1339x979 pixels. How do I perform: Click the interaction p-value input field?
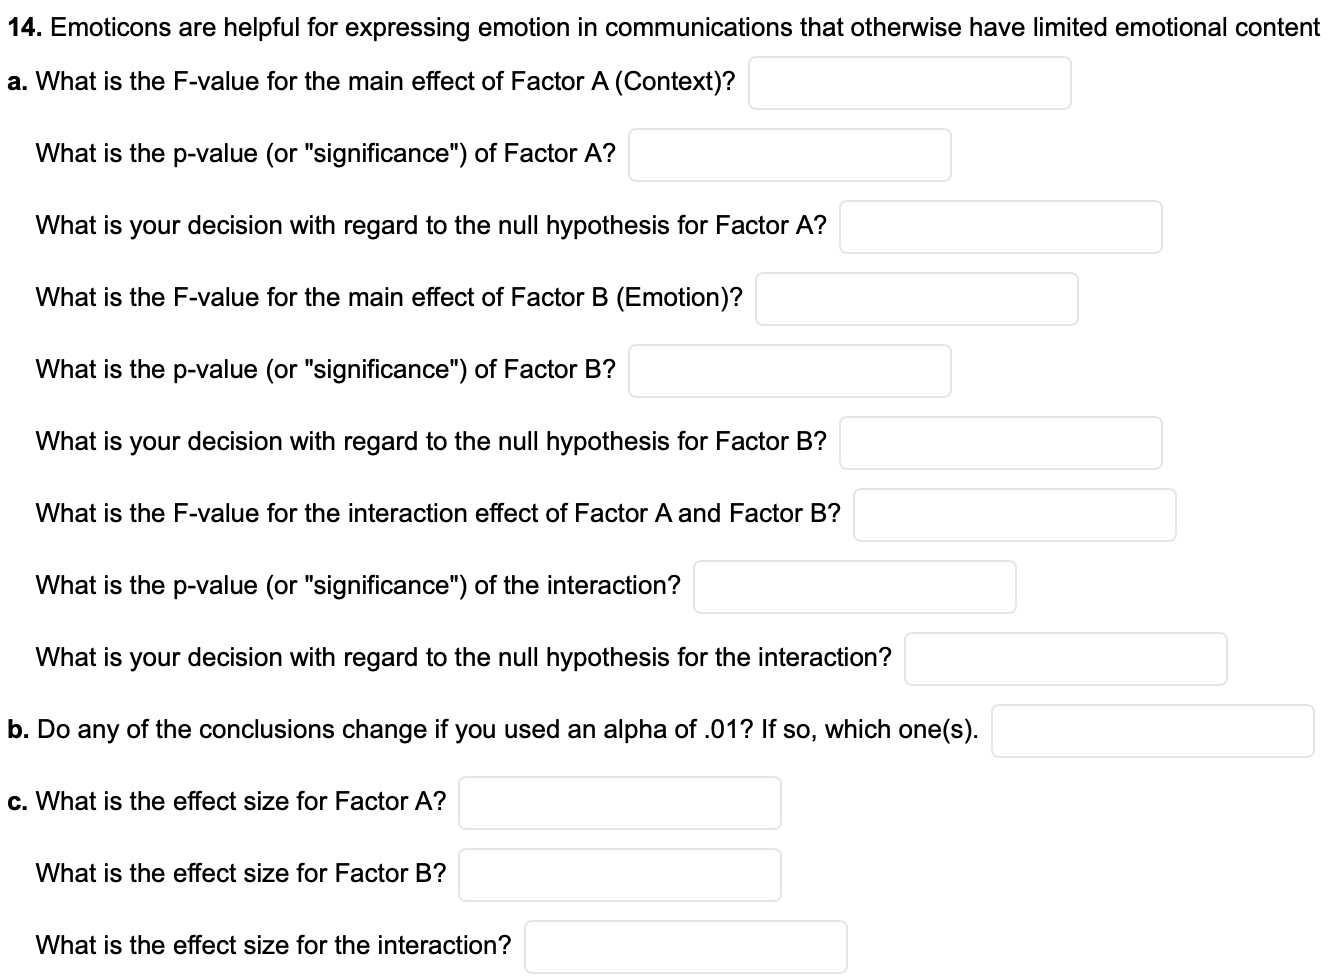point(854,586)
